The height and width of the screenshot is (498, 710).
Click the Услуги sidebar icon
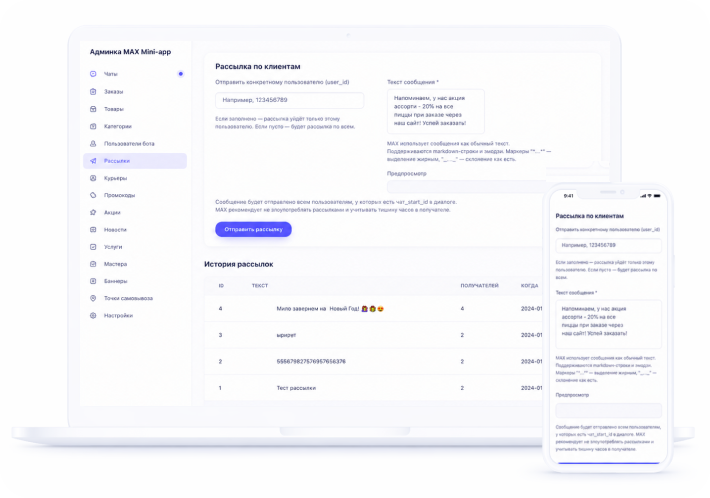[93, 247]
